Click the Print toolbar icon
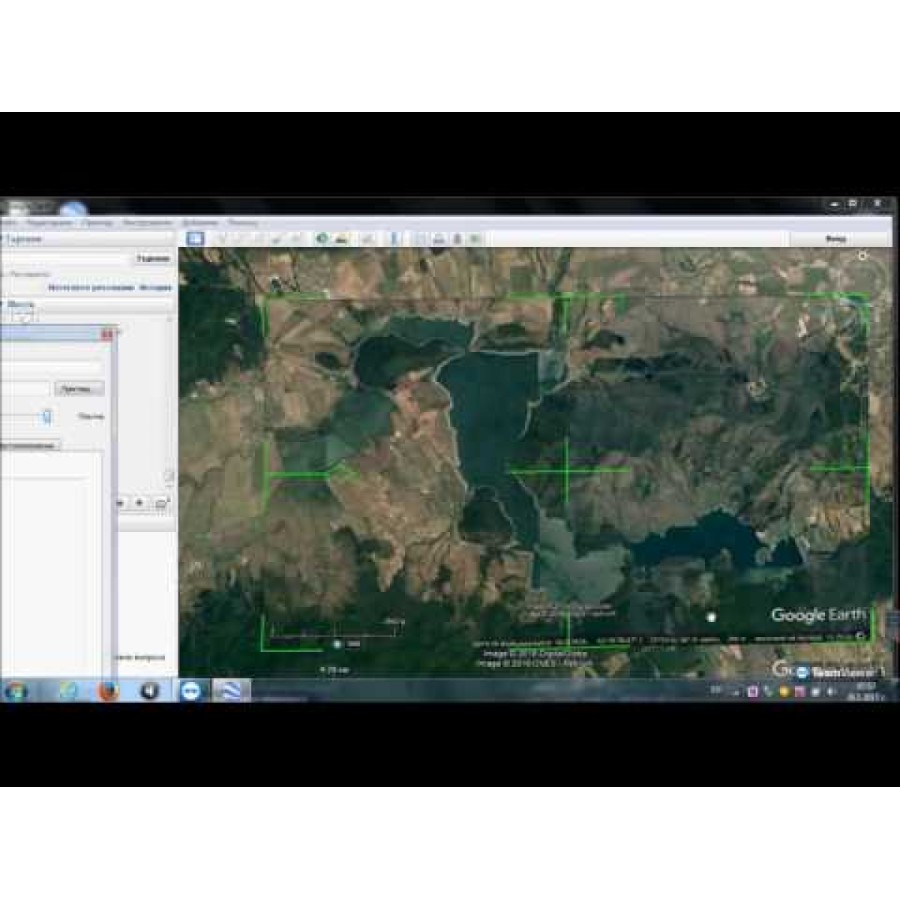900x900 pixels. click(x=439, y=238)
